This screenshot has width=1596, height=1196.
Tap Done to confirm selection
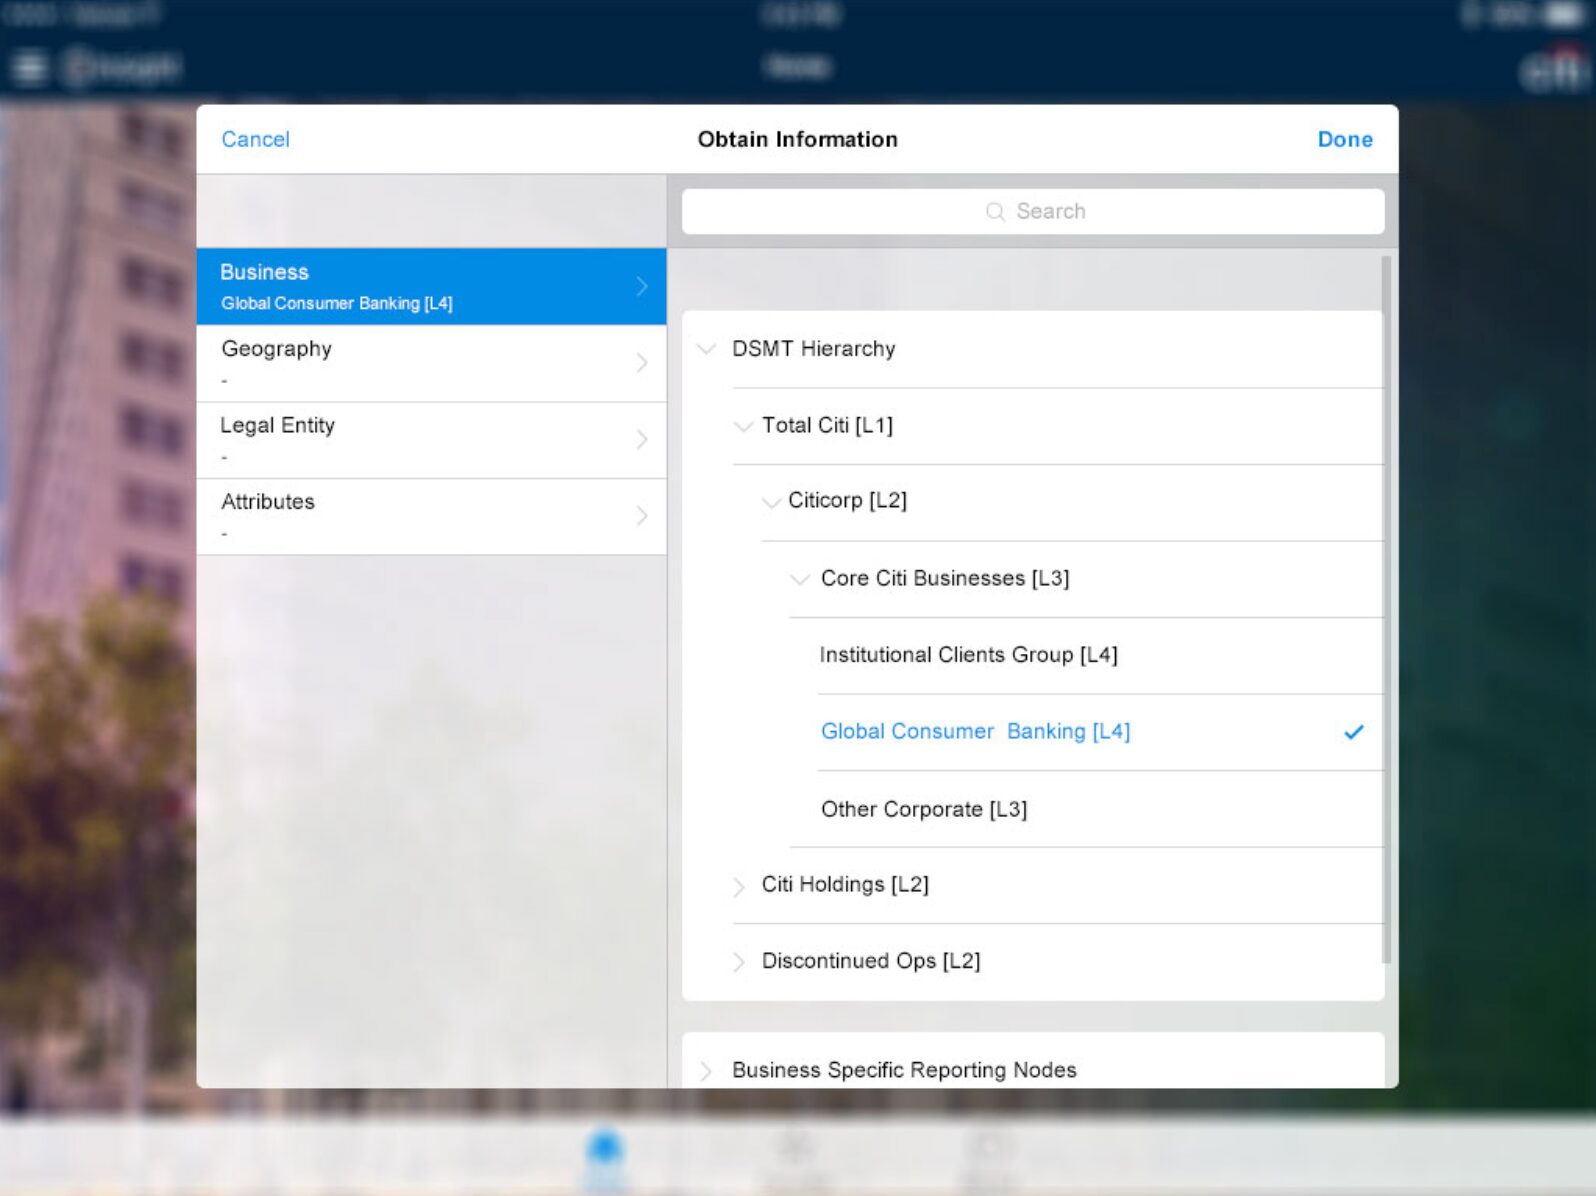(x=1345, y=139)
